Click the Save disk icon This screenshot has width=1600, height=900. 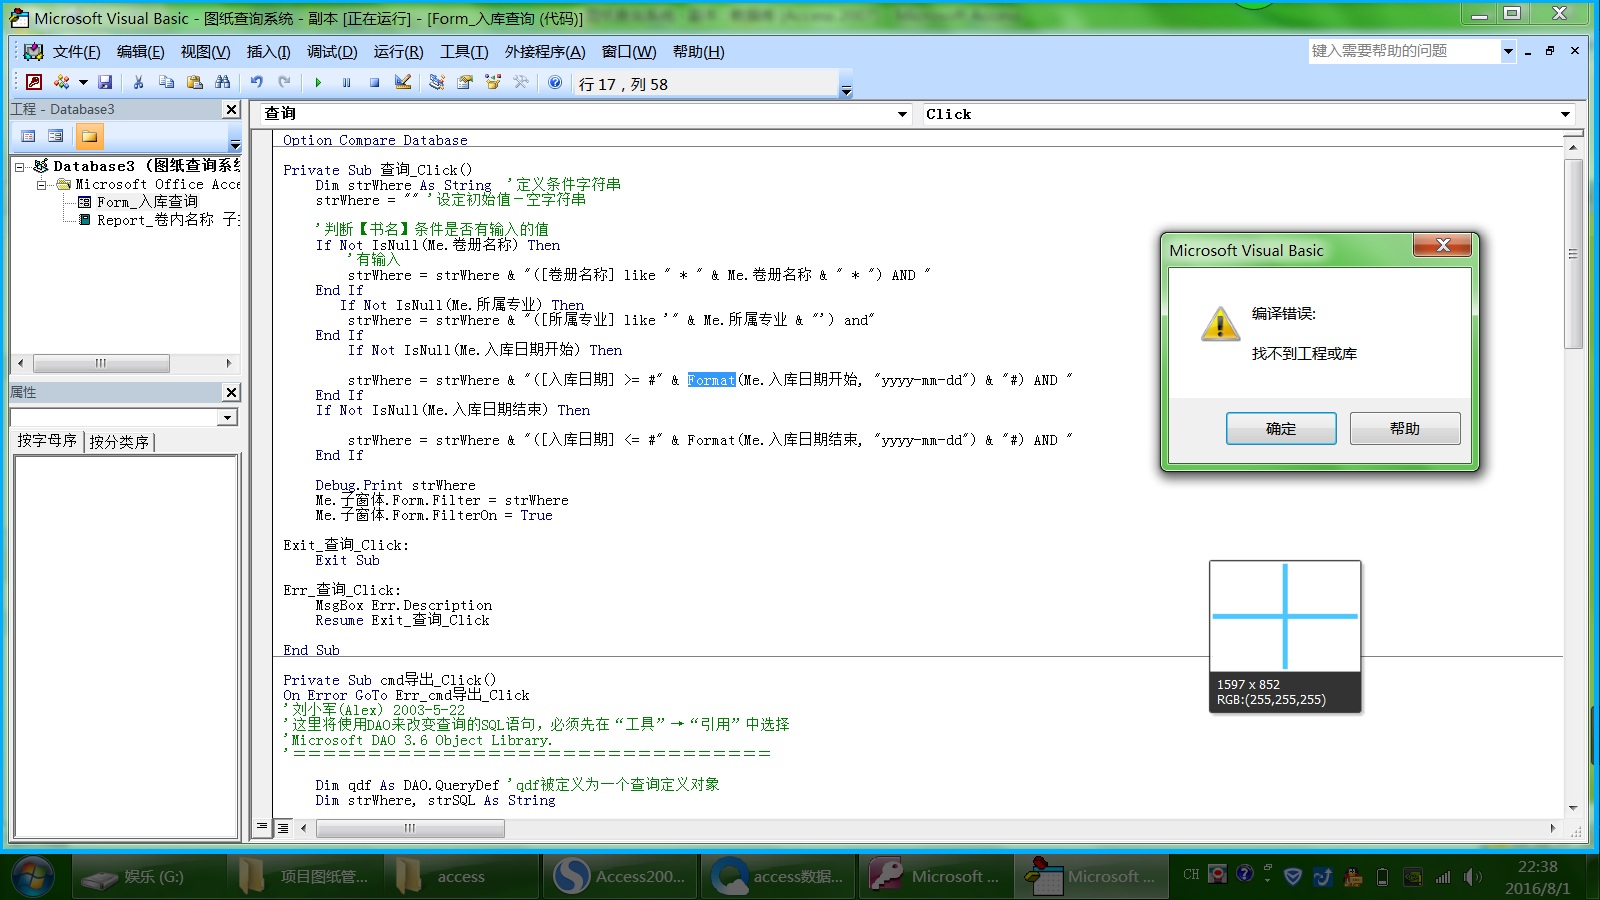point(105,82)
